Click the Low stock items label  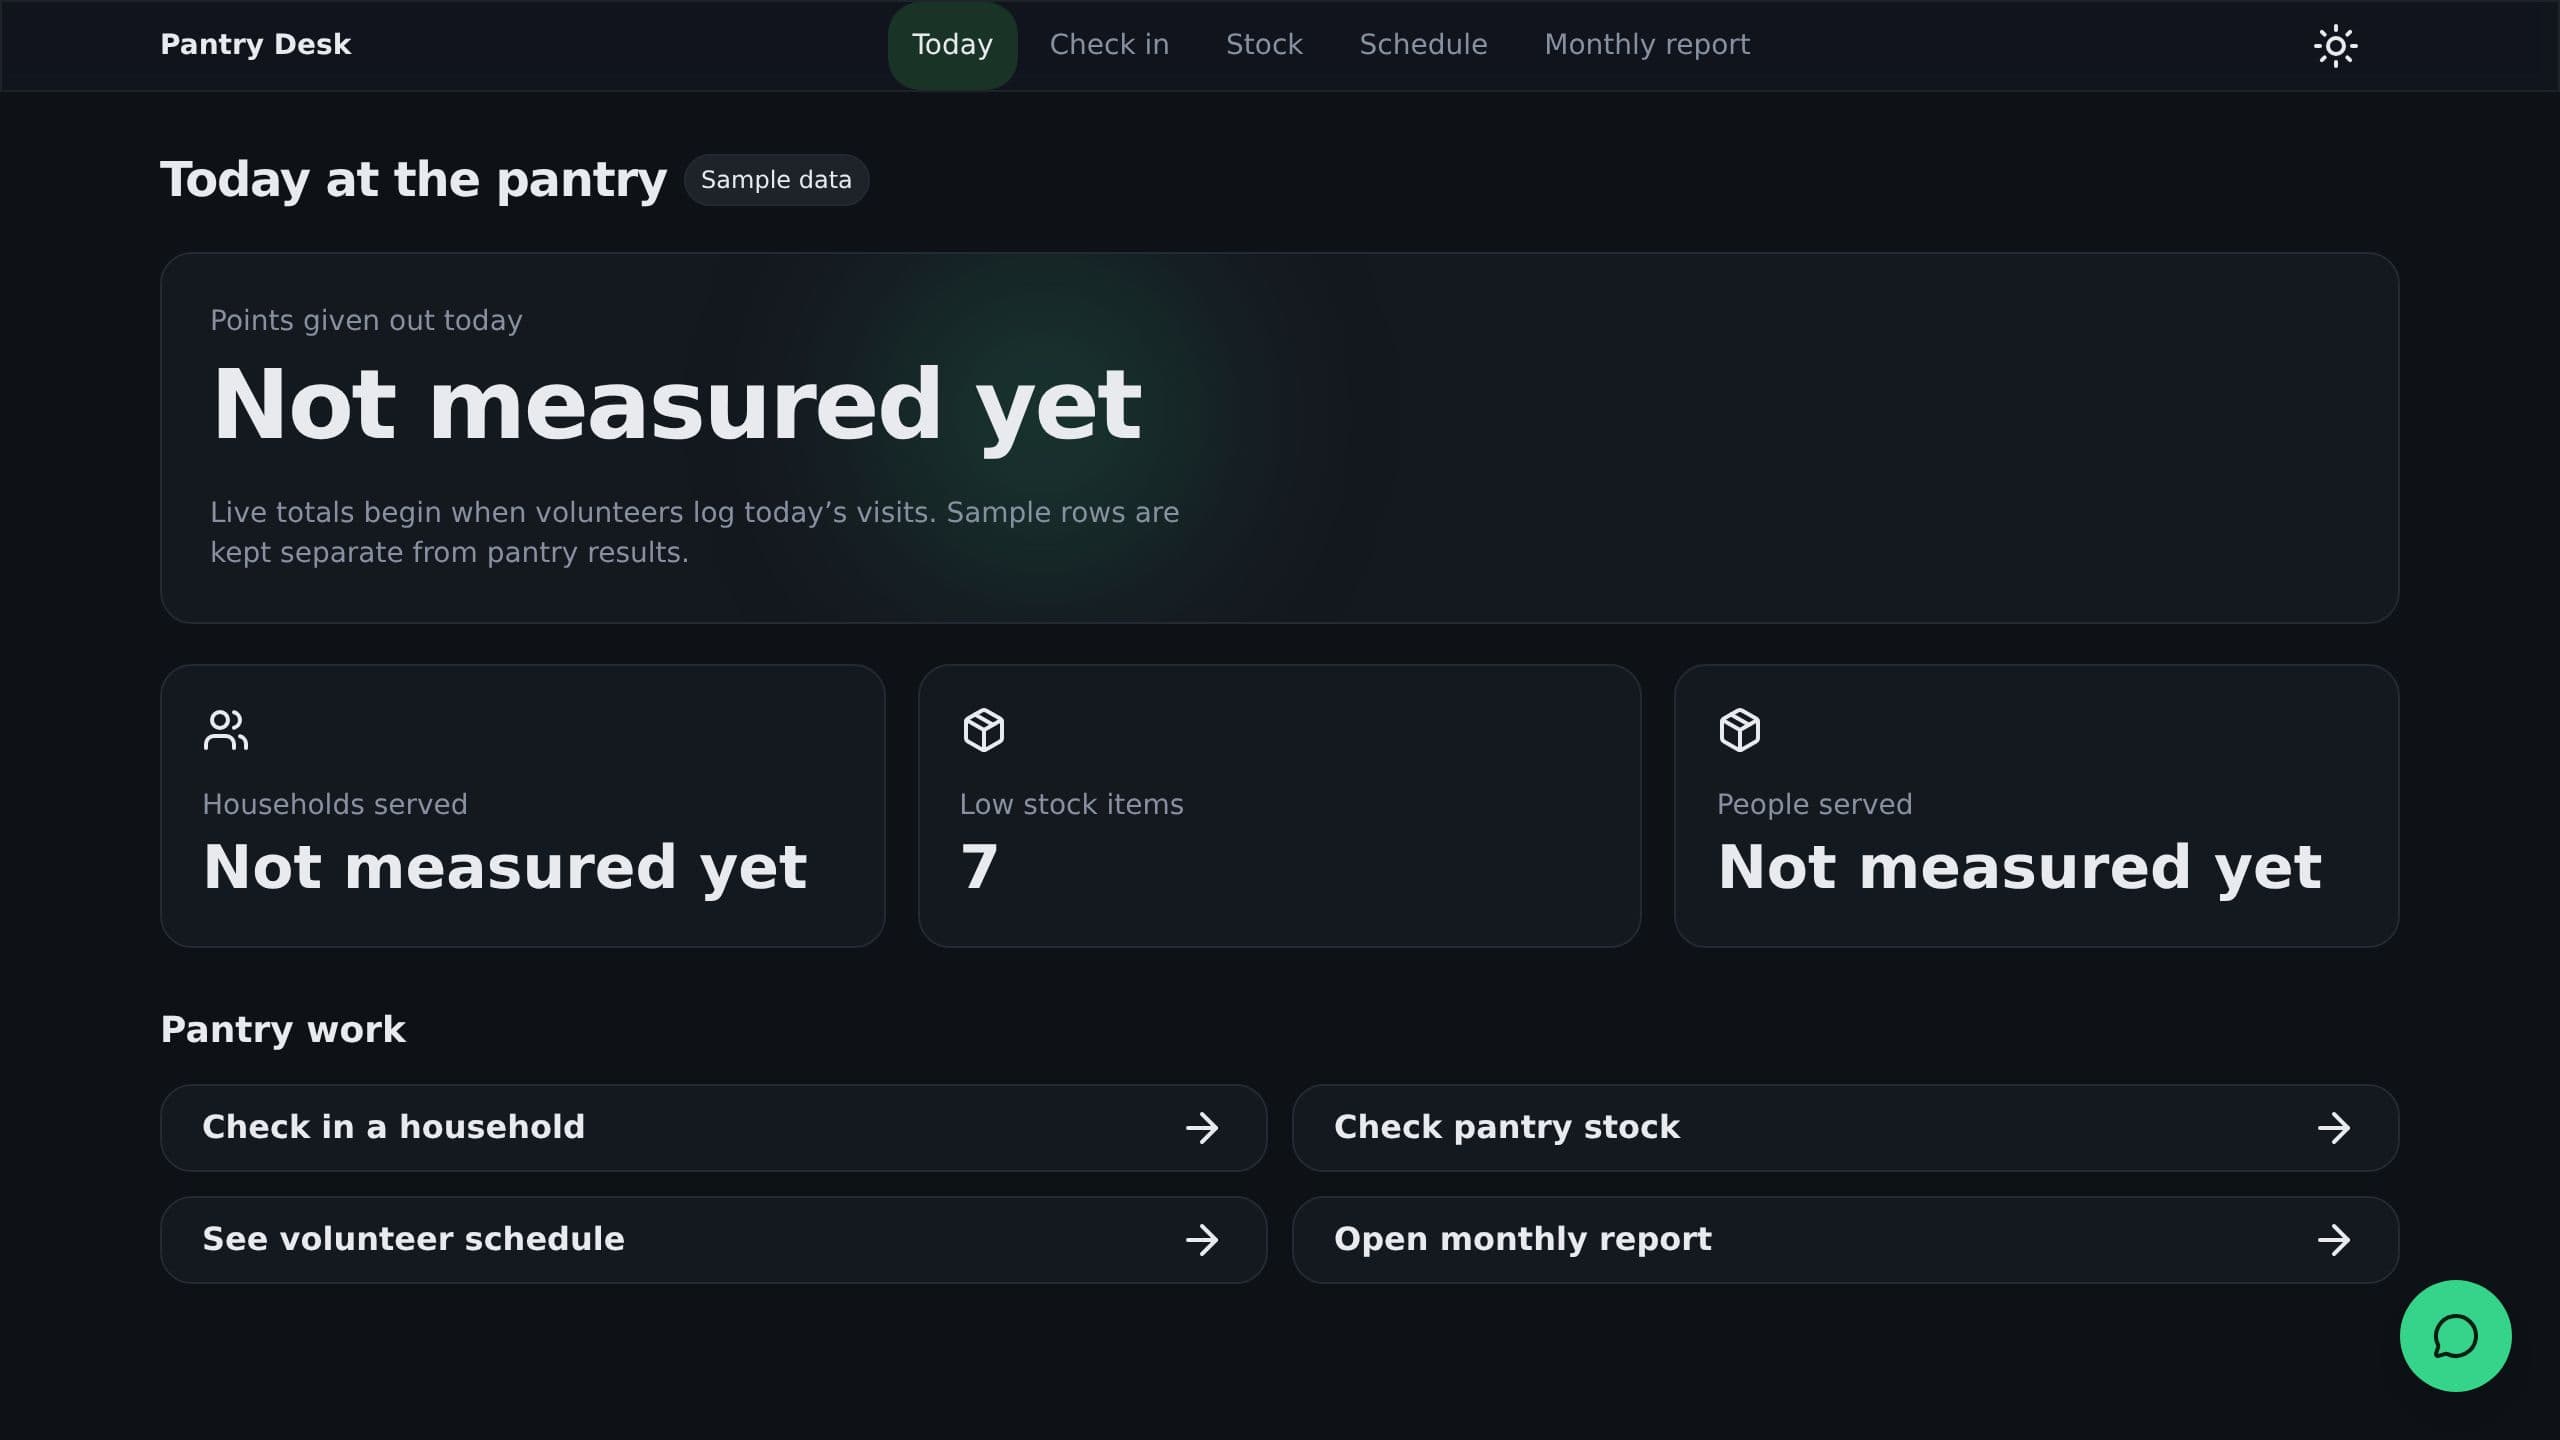[x=1071, y=804]
